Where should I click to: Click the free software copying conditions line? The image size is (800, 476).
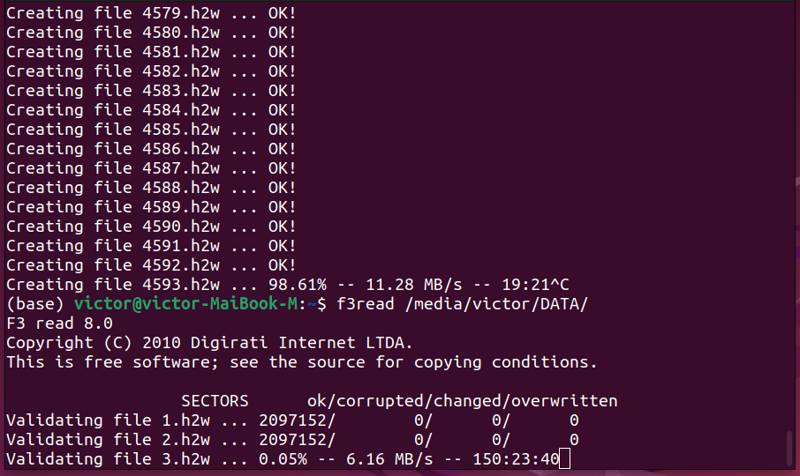(302, 362)
